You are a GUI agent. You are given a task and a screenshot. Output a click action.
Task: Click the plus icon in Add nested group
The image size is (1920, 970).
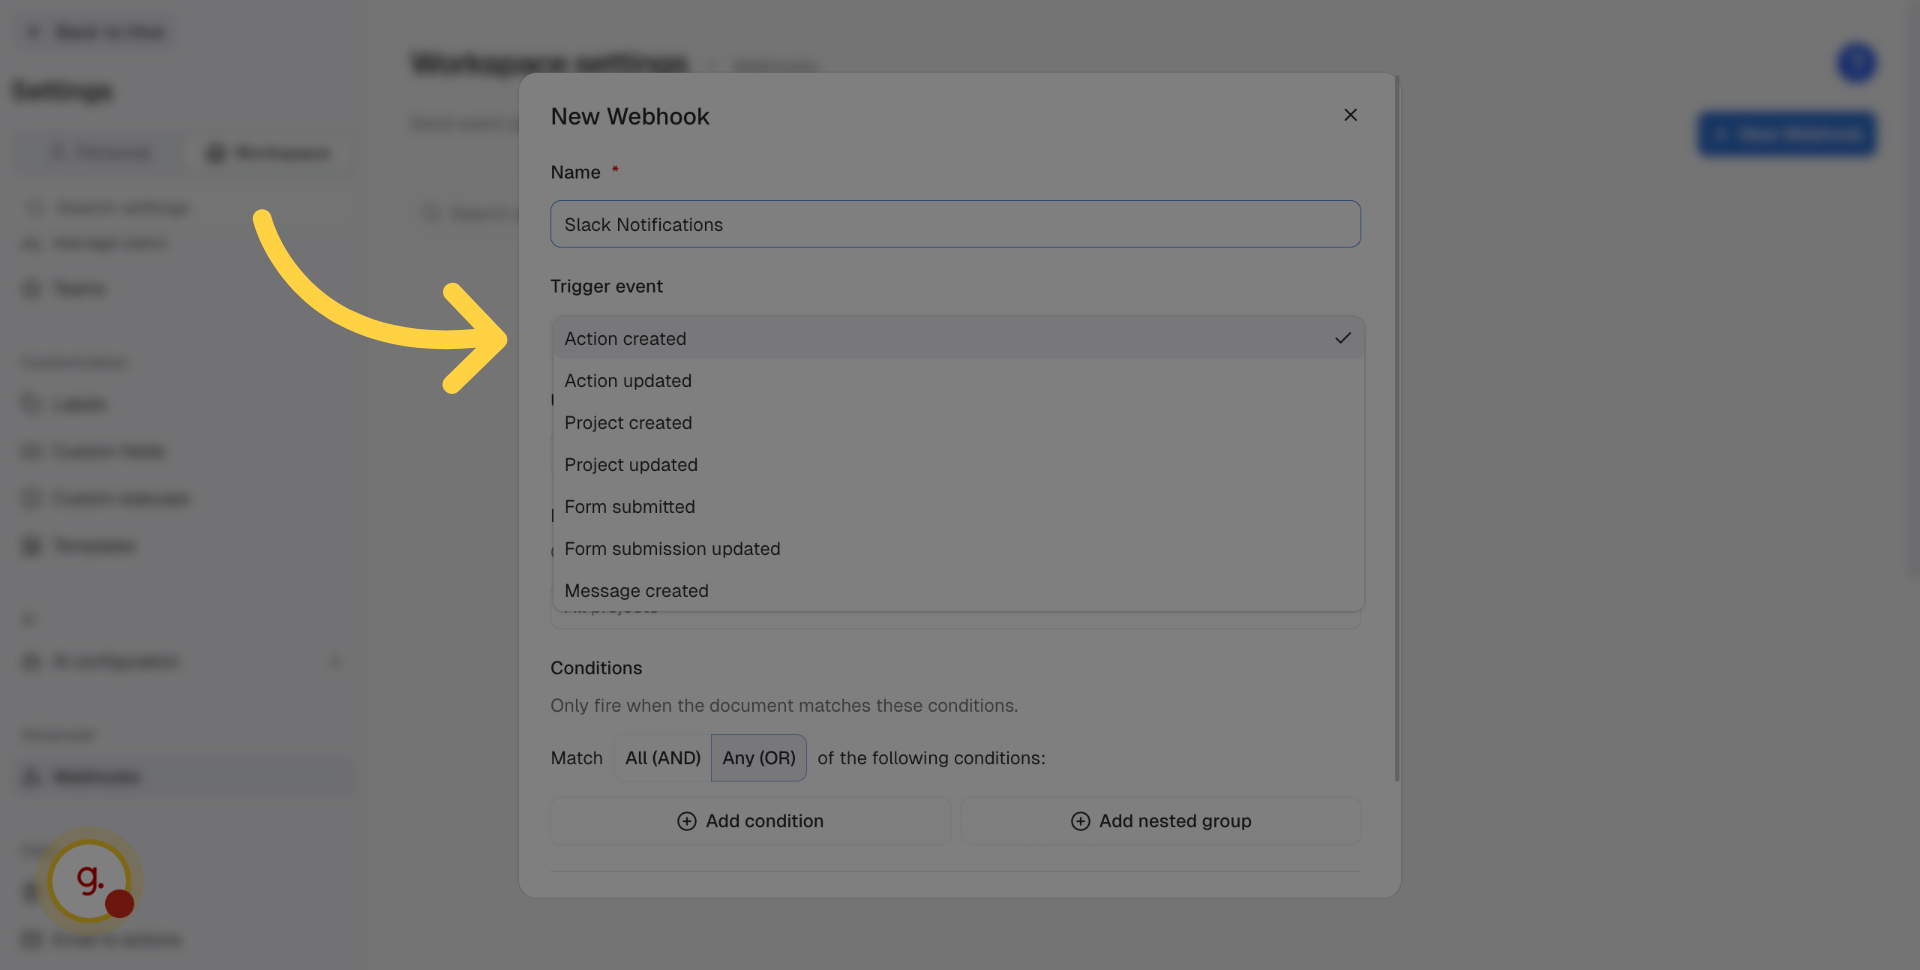click(1080, 821)
